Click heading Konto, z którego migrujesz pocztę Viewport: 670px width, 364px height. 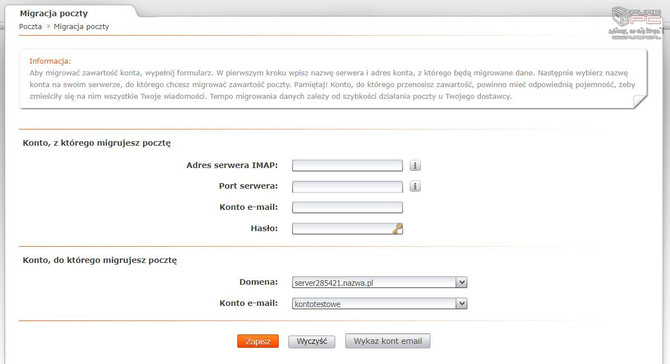point(97,143)
